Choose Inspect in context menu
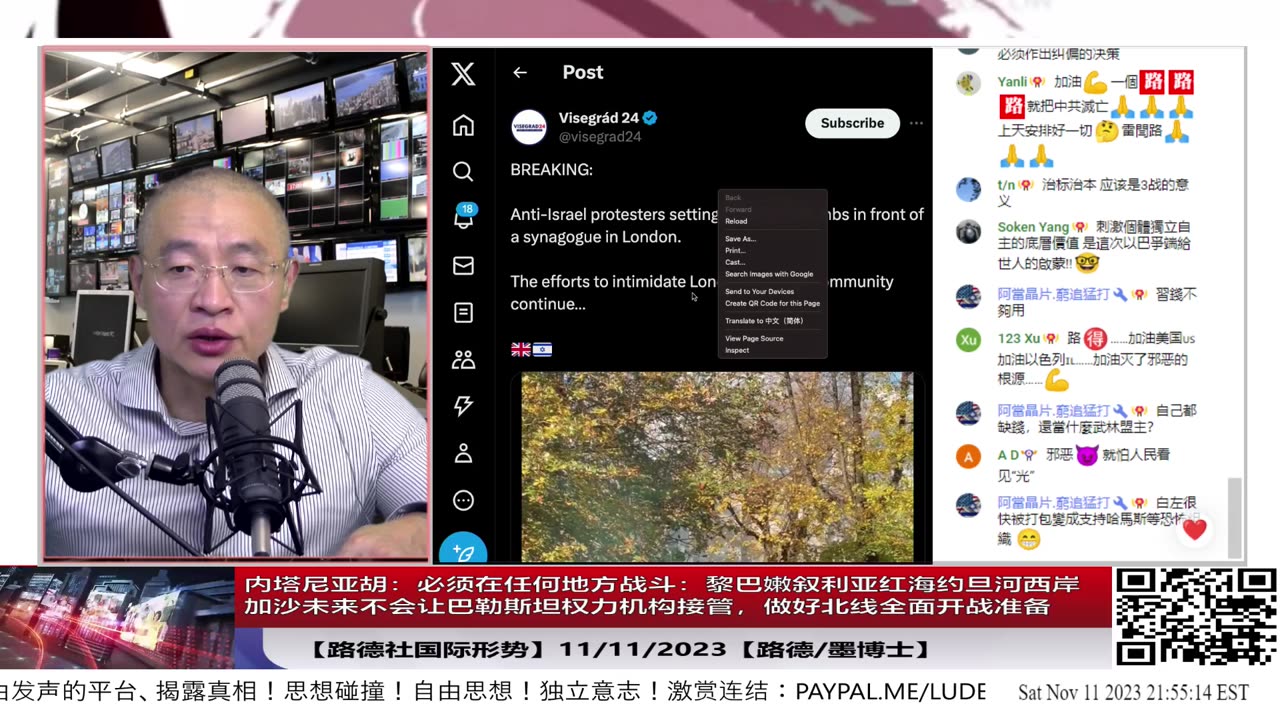Image resolution: width=1280 pixels, height=720 pixels. [737, 350]
